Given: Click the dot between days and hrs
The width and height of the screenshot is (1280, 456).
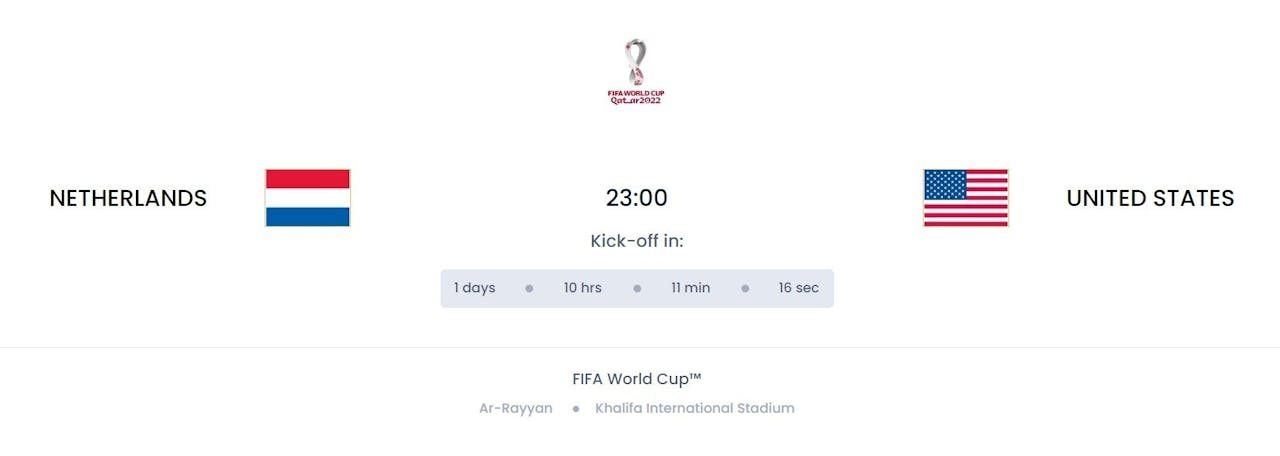Looking at the screenshot, I should (529, 288).
